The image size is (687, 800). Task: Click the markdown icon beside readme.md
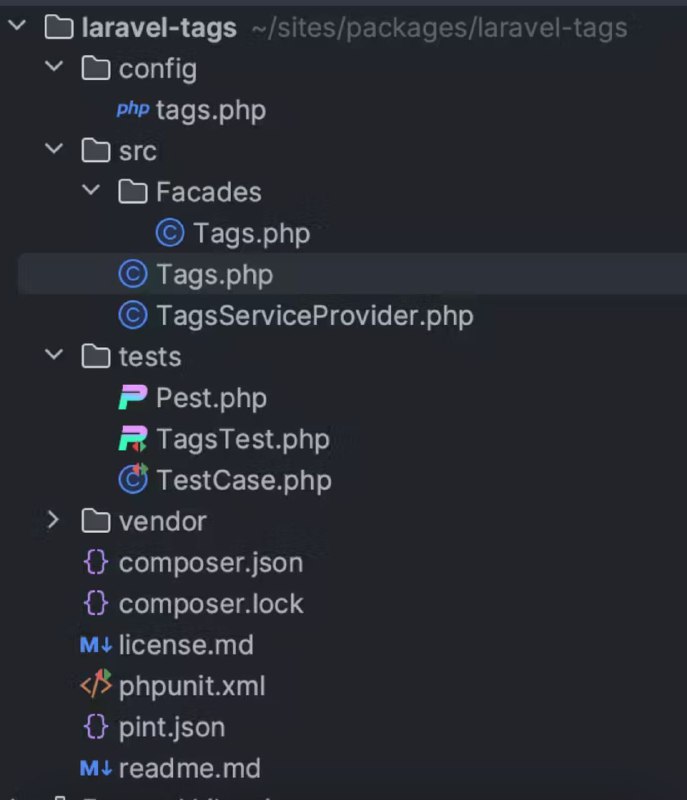(x=96, y=768)
